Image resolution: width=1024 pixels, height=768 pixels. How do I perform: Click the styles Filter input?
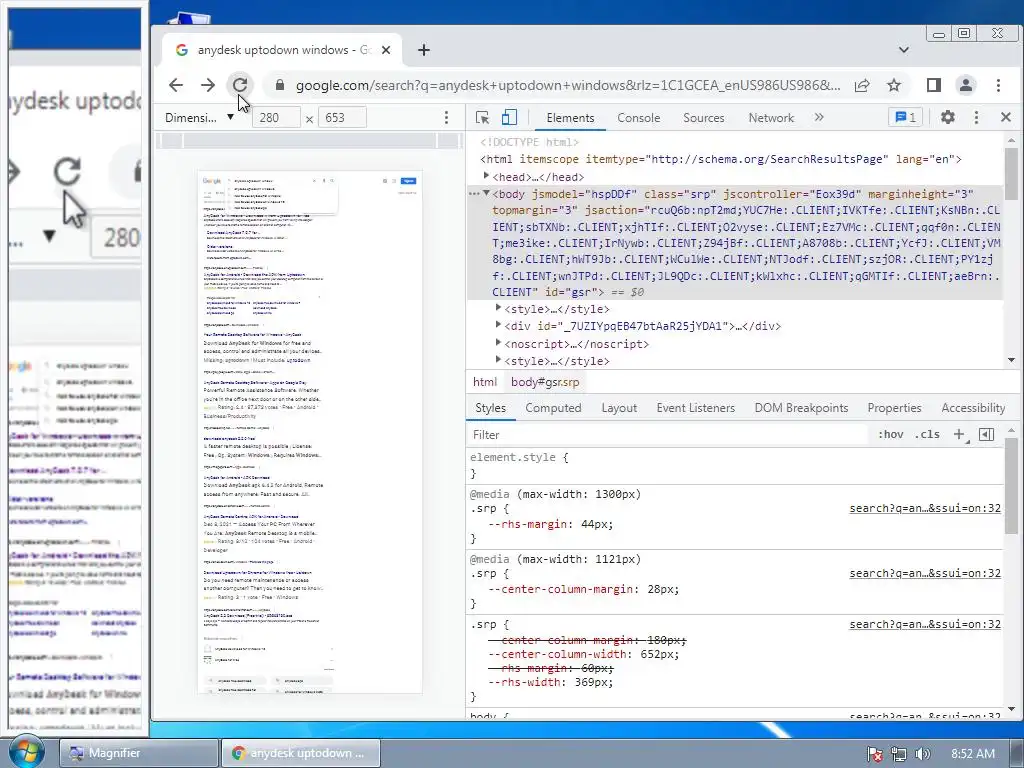point(668,435)
